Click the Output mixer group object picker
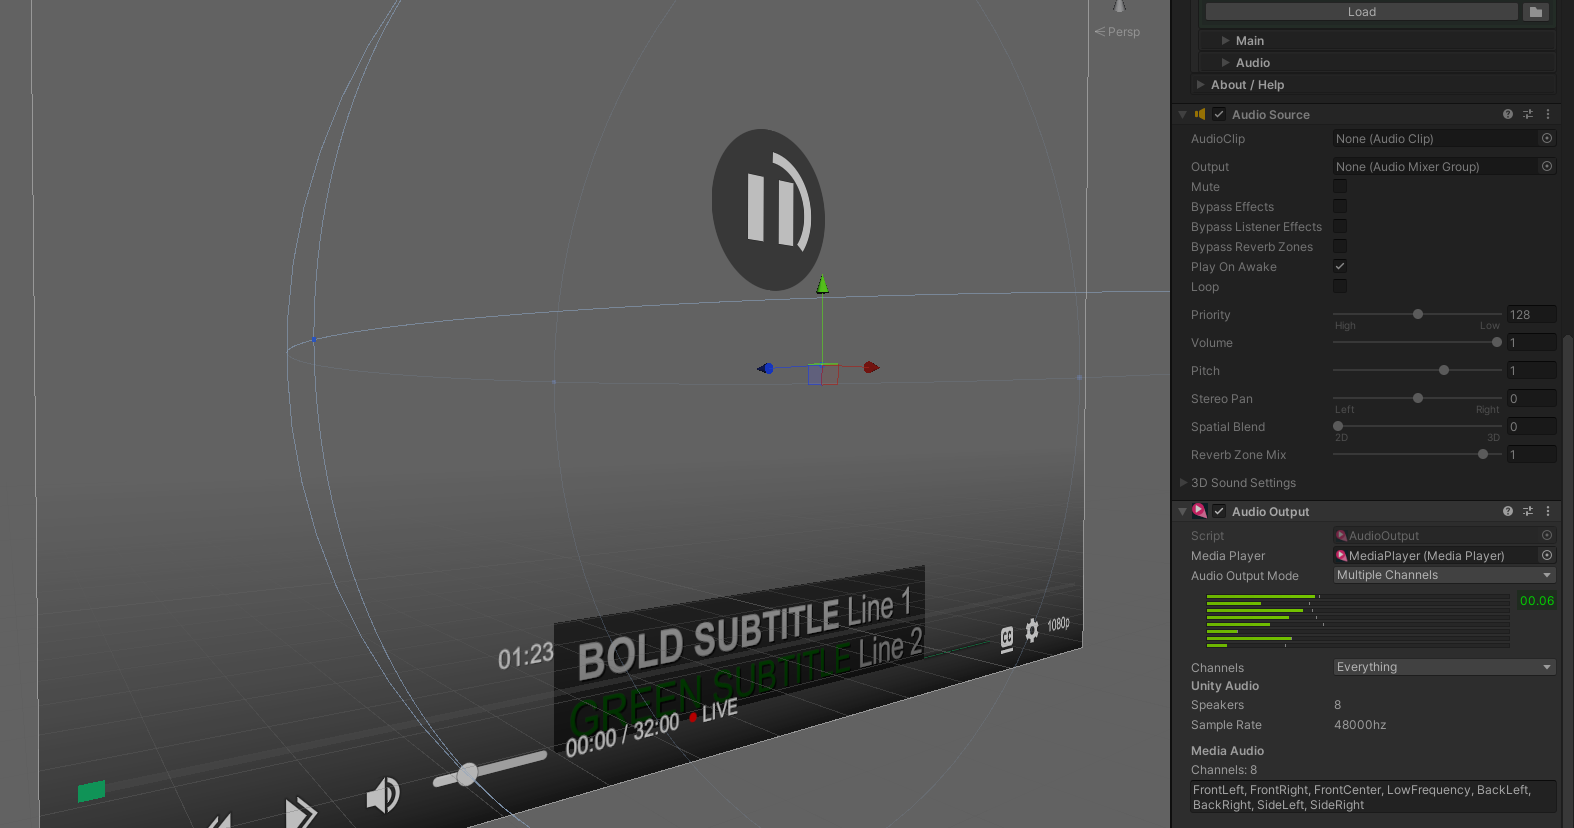1574x828 pixels. point(1547,167)
